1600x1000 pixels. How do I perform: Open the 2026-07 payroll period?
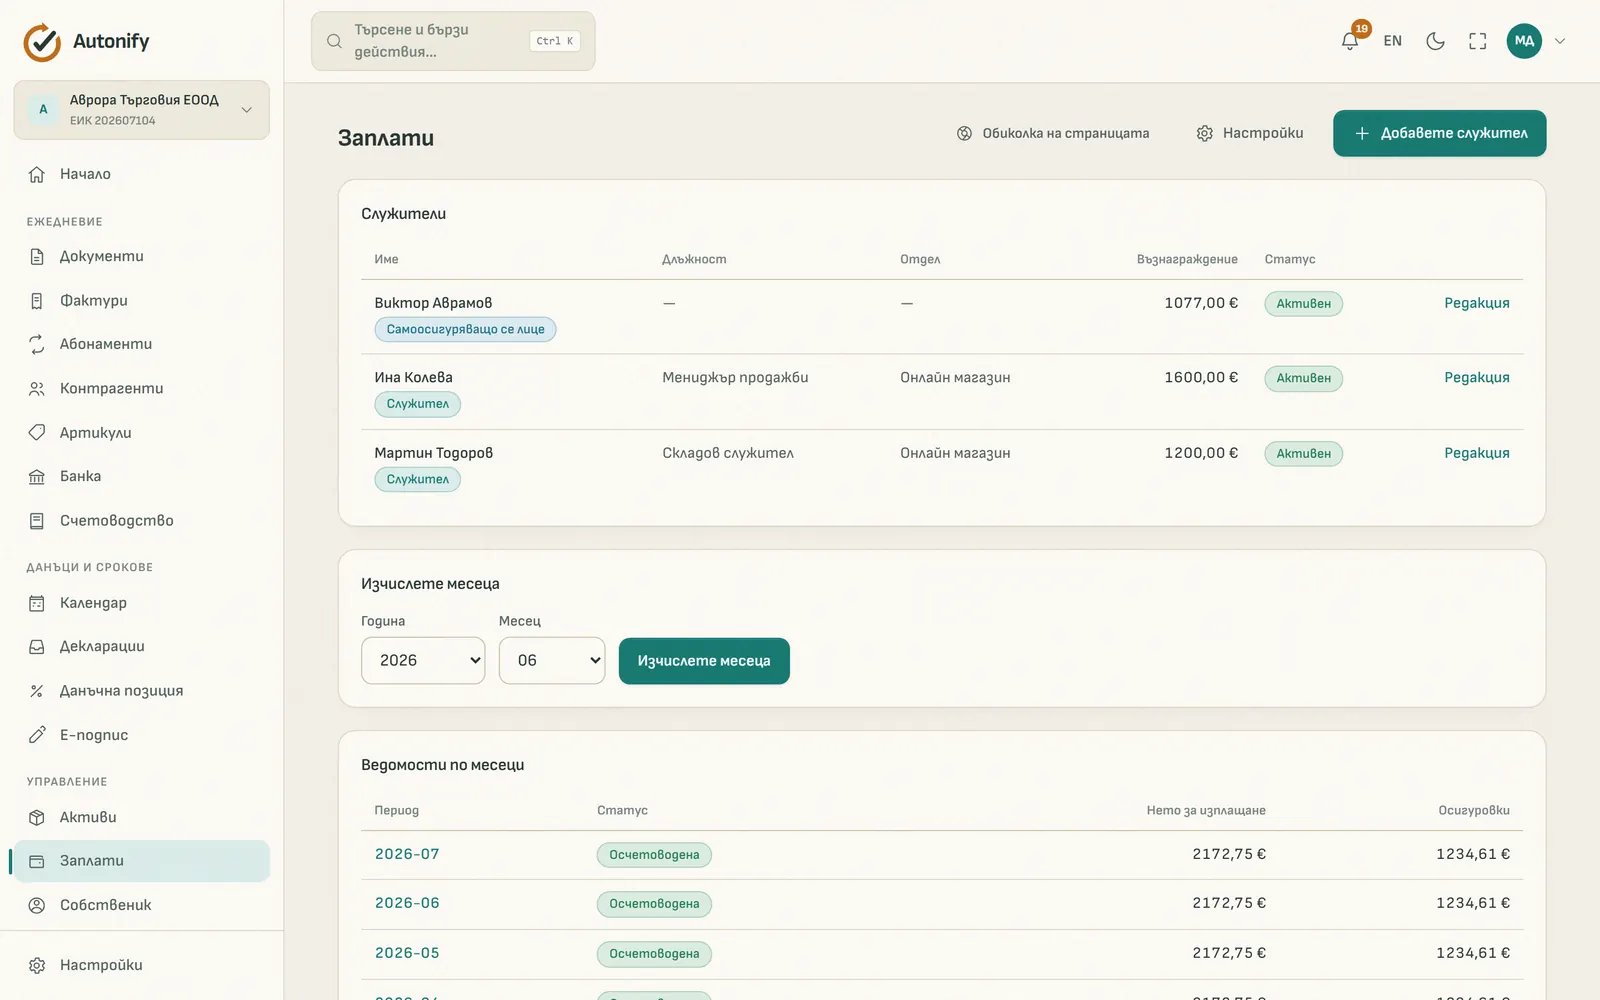click(407, 854)
